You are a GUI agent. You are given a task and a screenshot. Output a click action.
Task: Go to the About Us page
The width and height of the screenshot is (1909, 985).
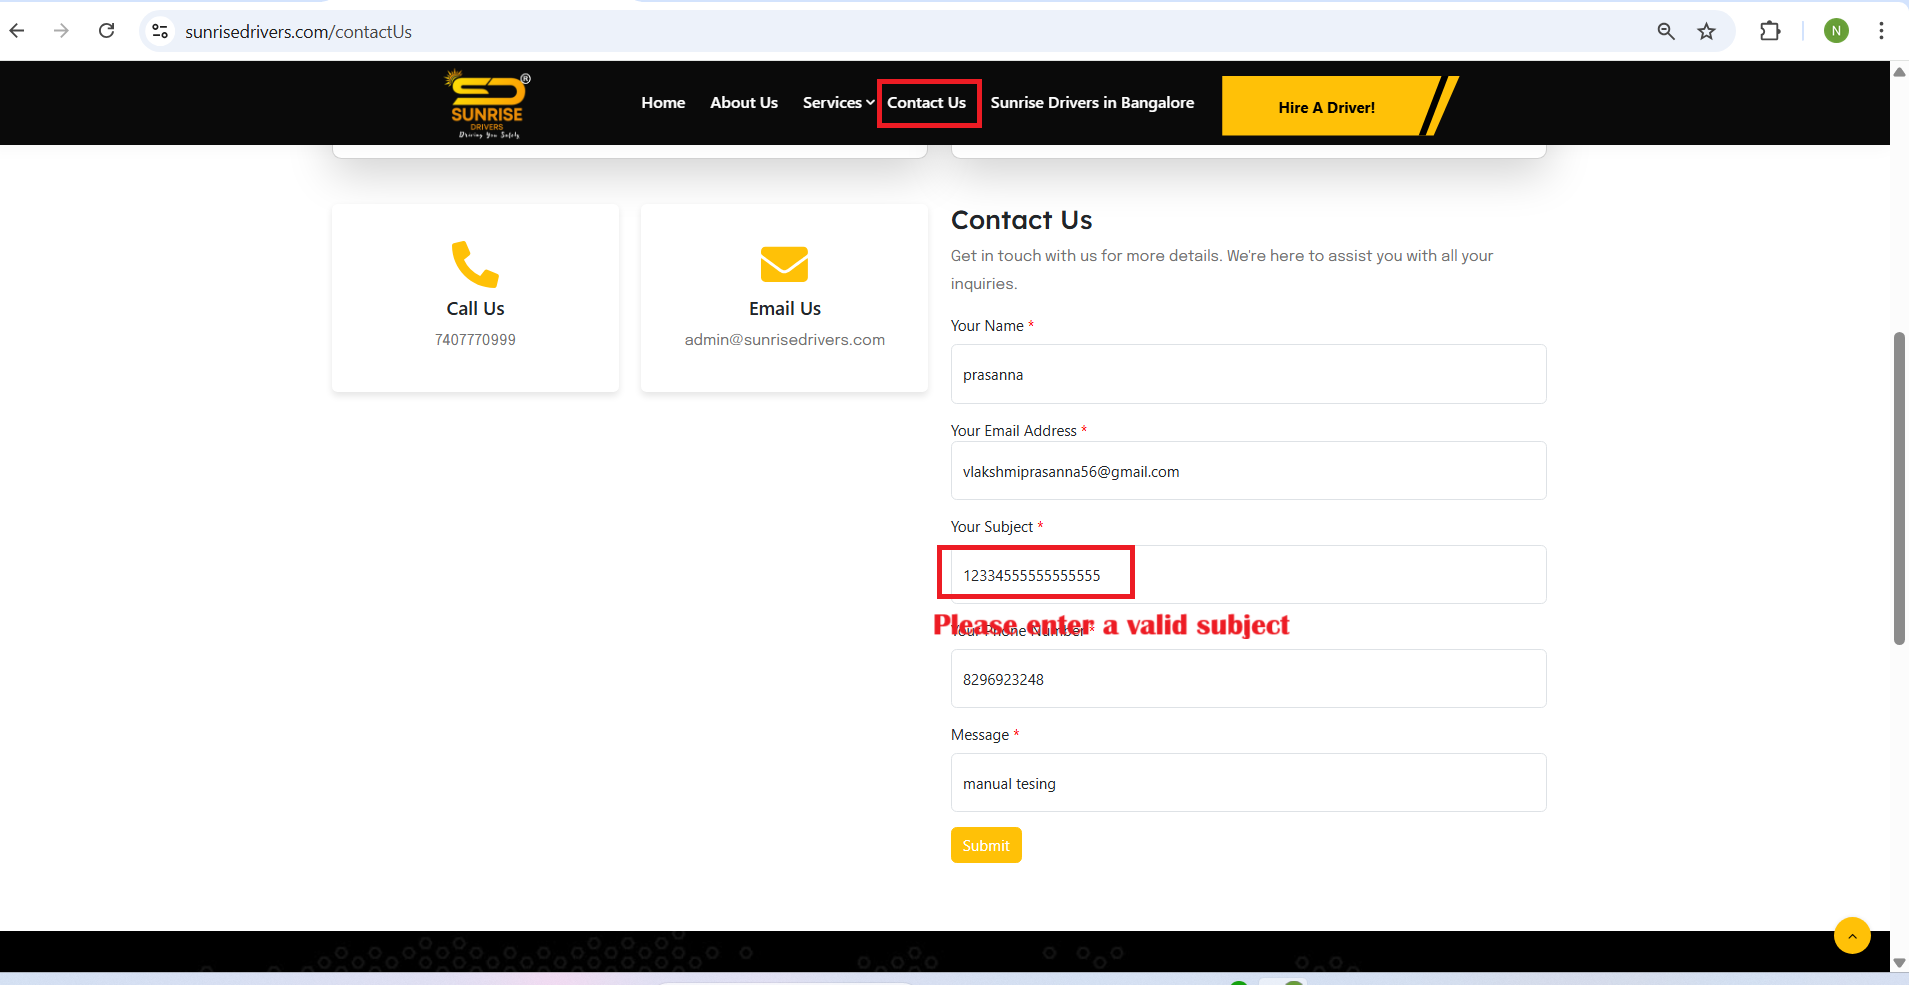(743, 103)
